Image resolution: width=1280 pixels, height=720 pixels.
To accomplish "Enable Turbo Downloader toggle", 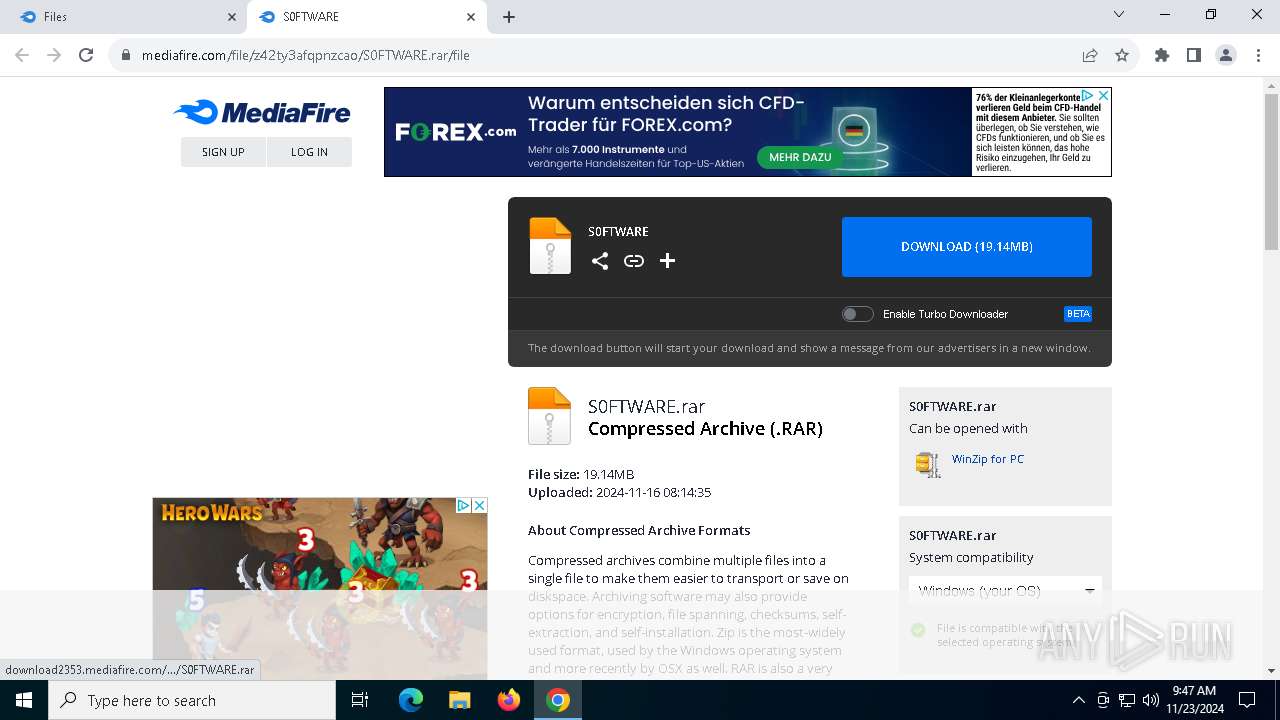I will point(857,314).
